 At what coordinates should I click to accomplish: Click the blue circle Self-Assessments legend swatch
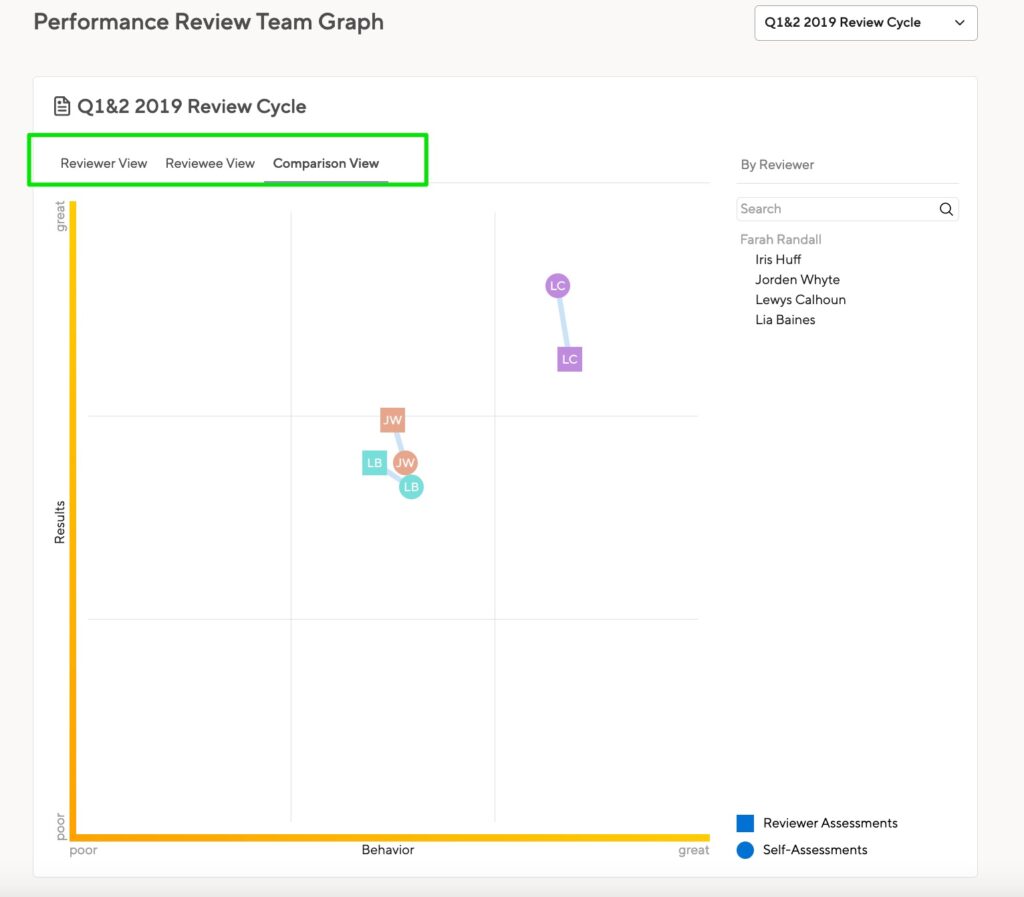745,850
